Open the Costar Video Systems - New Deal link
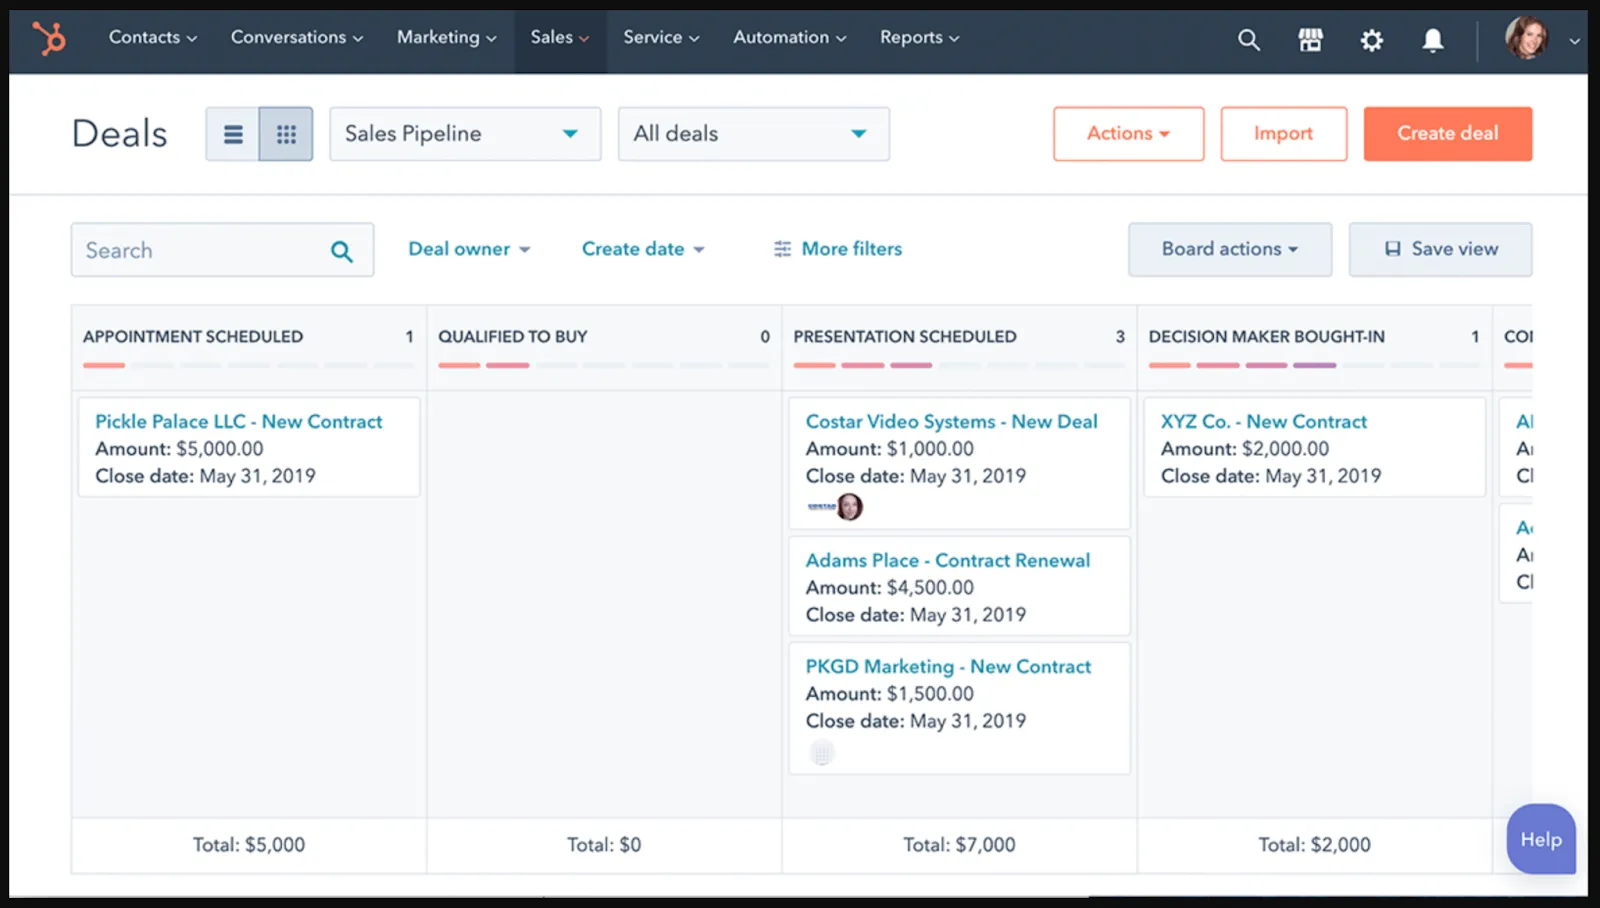The image size is (1600, 908). click(x=952, y=421)
